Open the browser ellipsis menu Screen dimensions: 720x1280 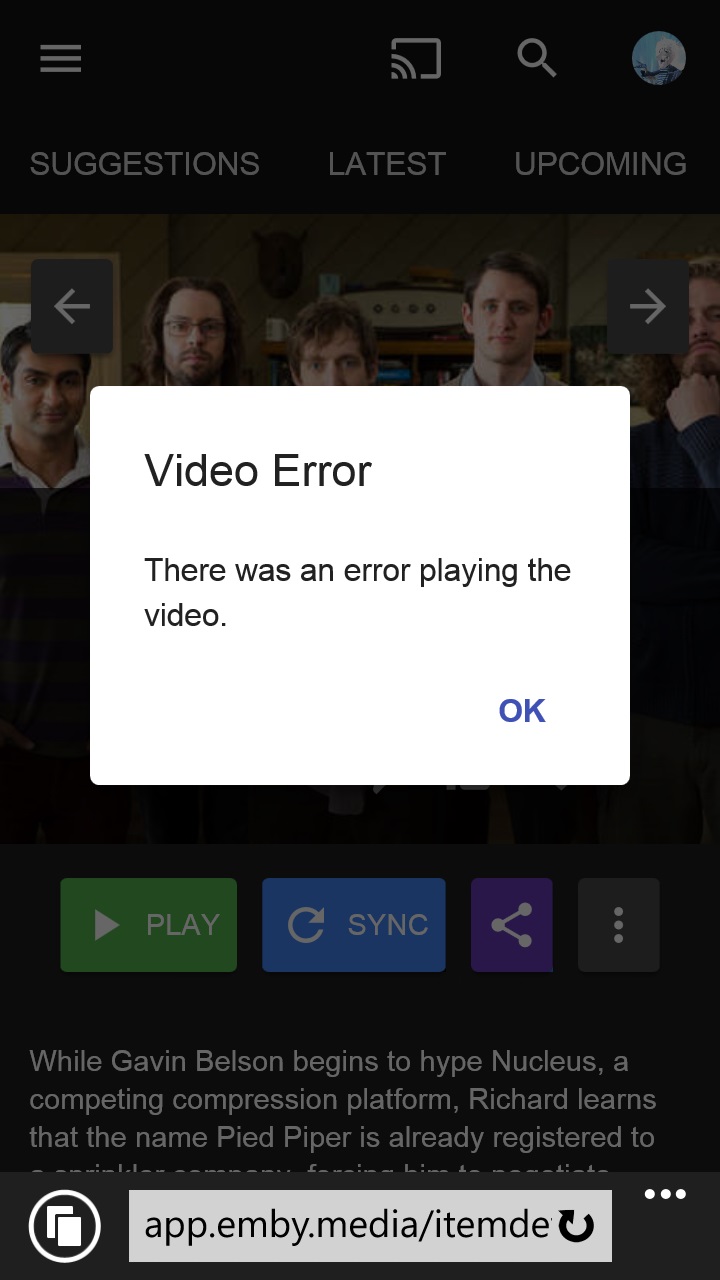tap(665, 1194)
